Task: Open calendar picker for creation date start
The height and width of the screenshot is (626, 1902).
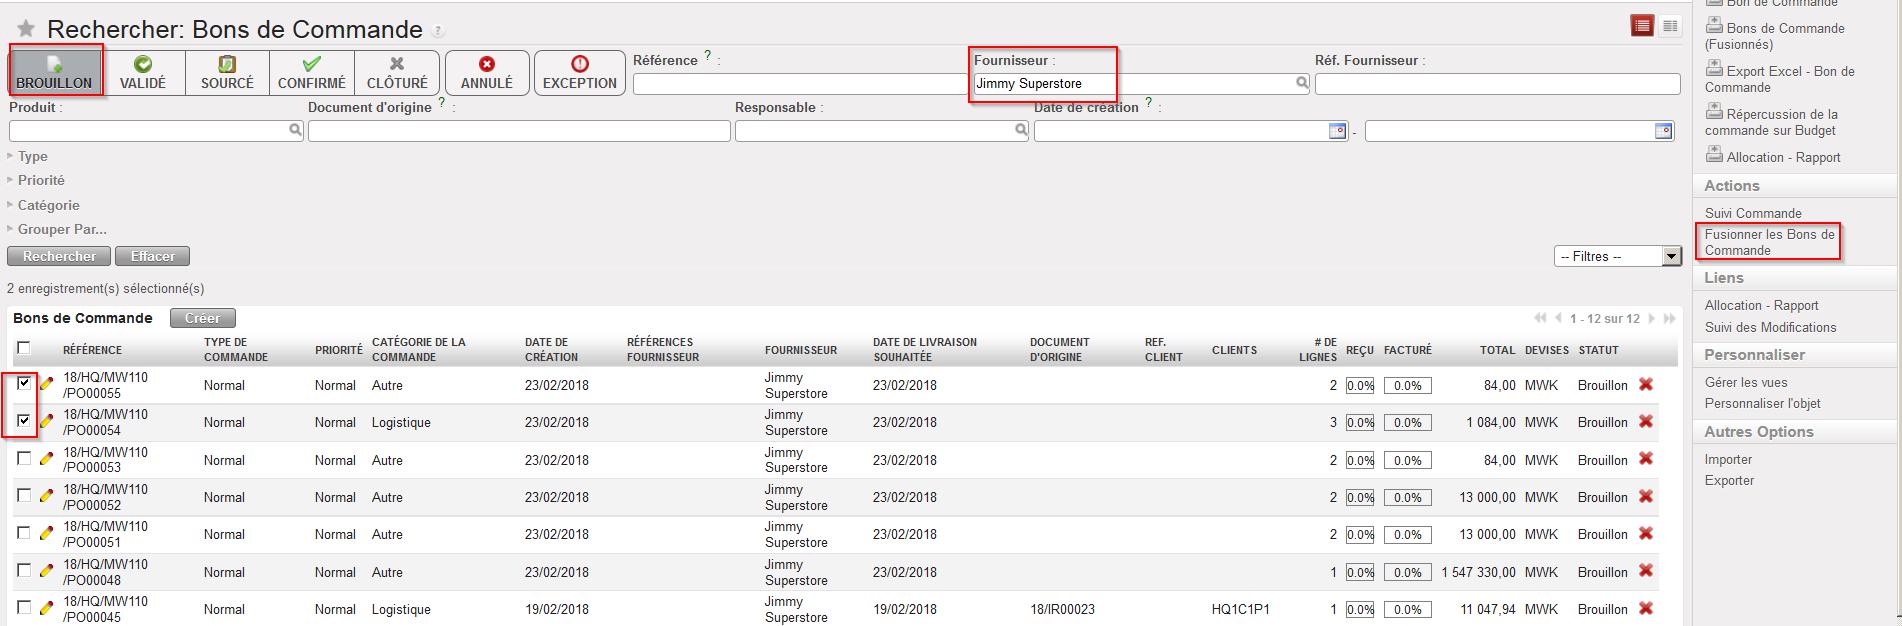Action: [x=1337, y=131]
